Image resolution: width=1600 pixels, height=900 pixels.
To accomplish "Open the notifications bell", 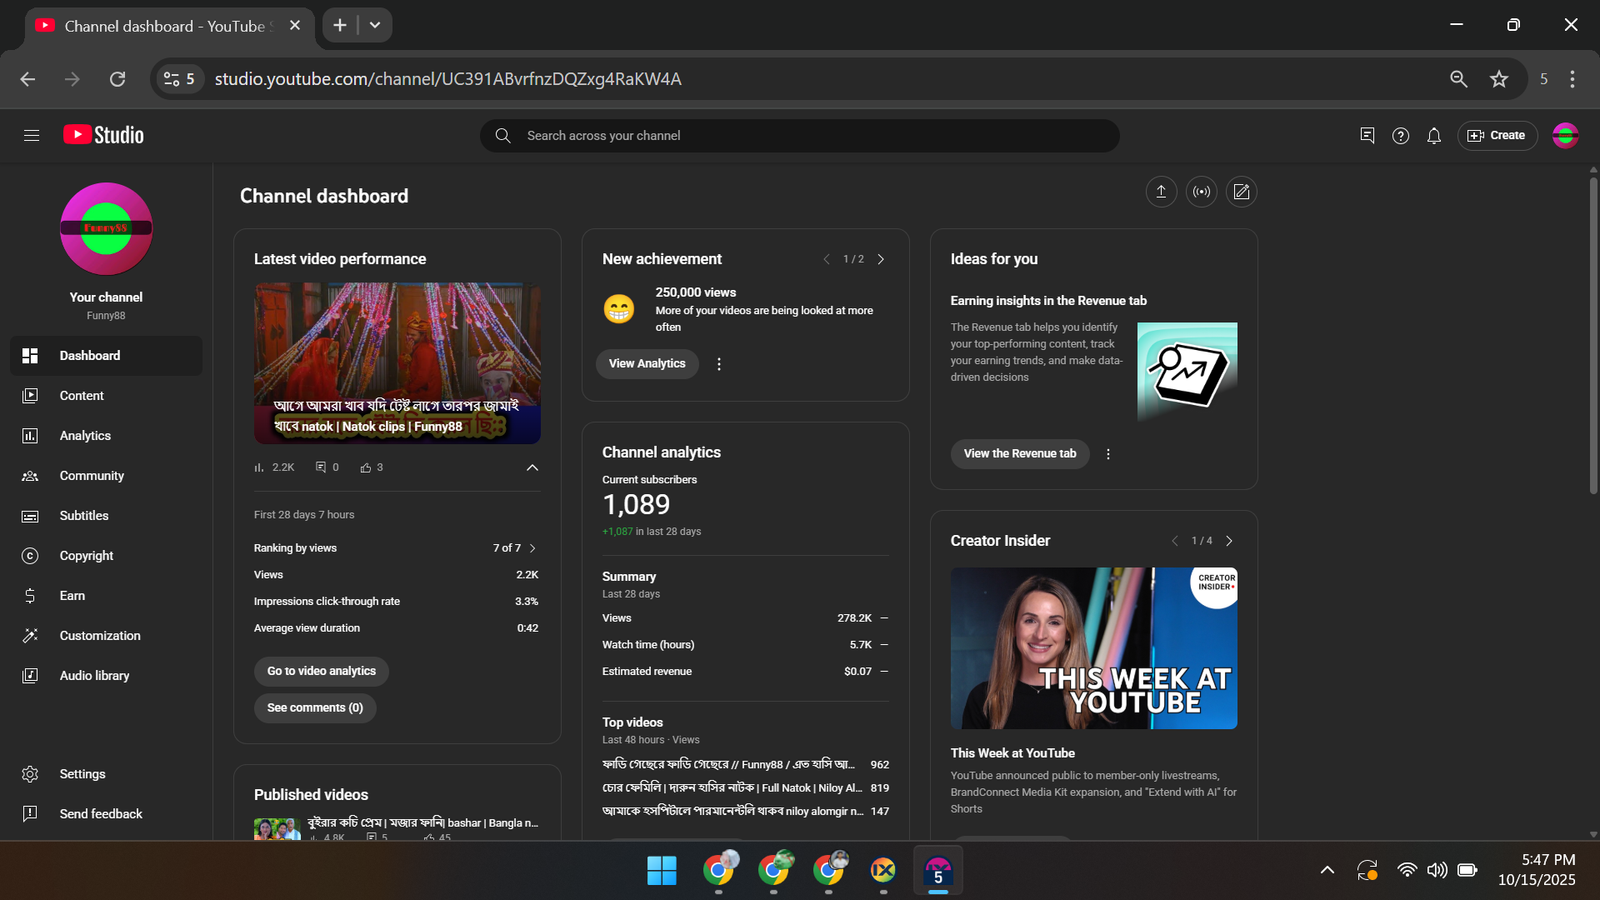I will tap(1434, 136).
